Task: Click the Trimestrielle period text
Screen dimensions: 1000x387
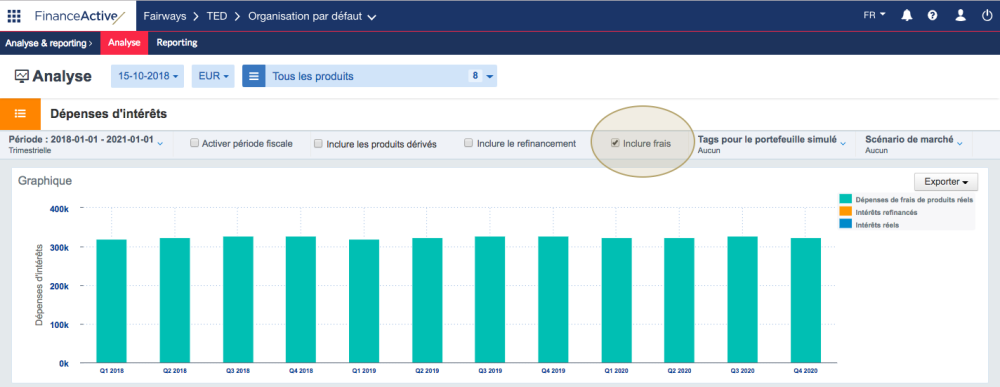Action: tap(29, 151)
